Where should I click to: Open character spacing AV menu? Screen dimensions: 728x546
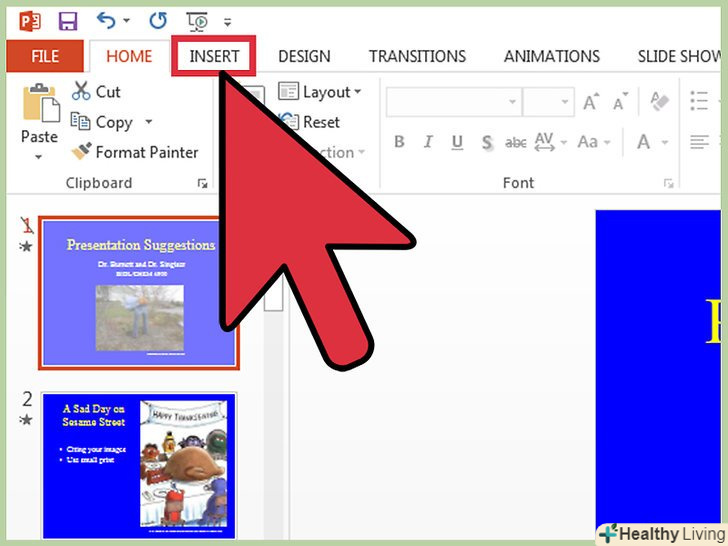tap(550, 142)
